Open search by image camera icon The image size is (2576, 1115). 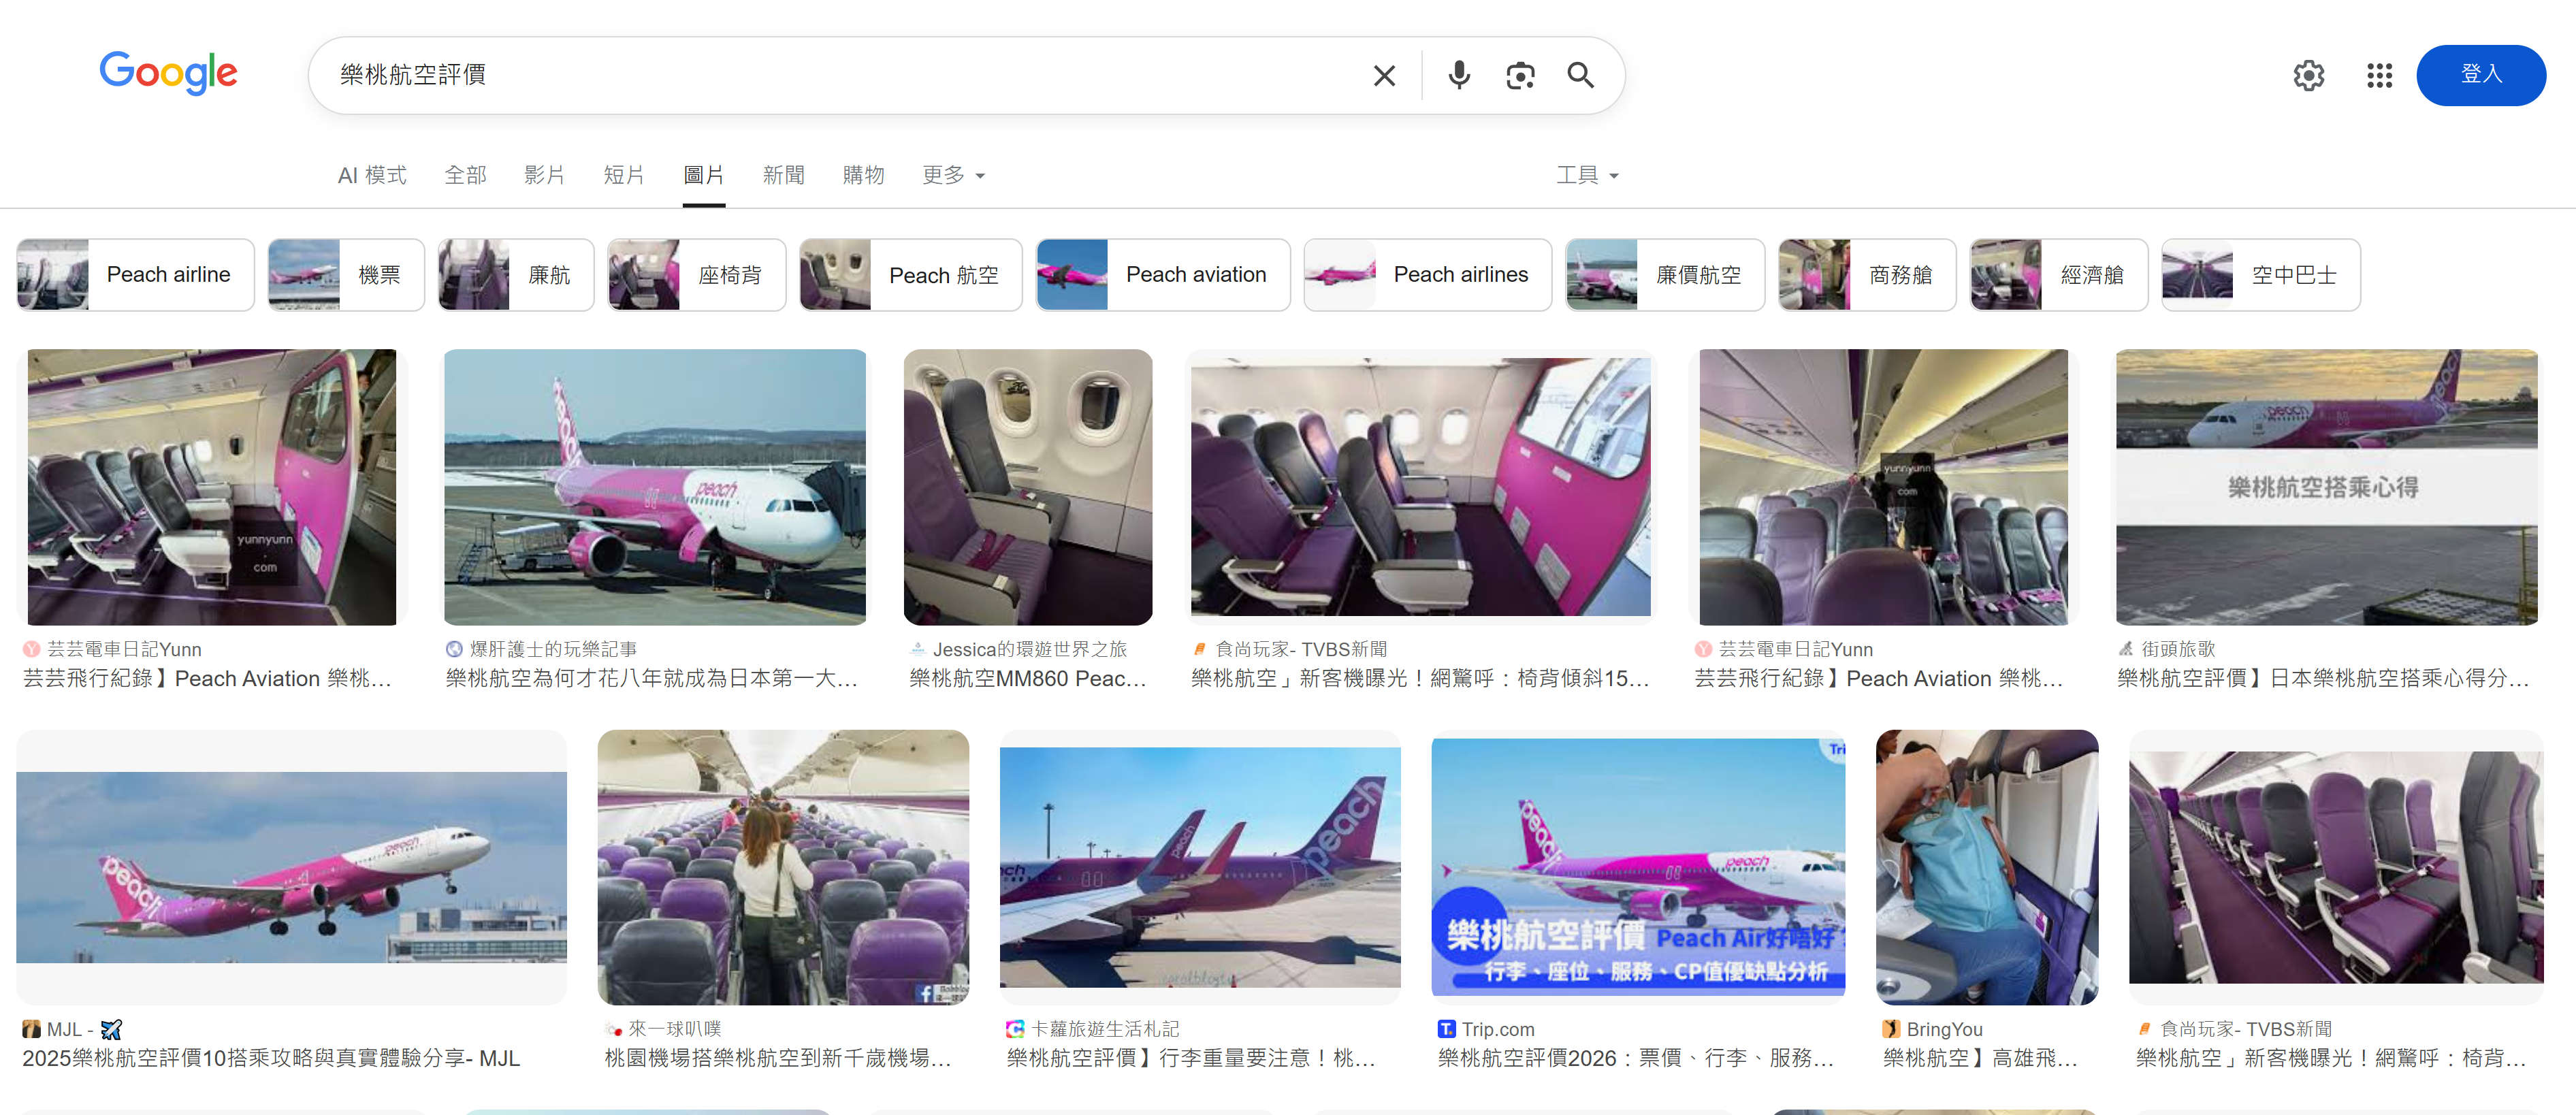point(1520,76)
